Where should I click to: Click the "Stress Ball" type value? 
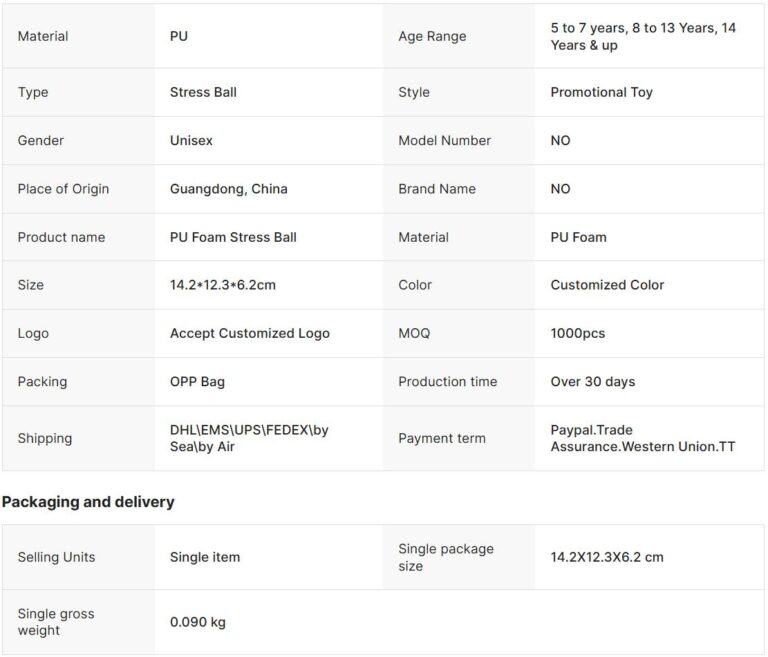(x=203, y=92)
